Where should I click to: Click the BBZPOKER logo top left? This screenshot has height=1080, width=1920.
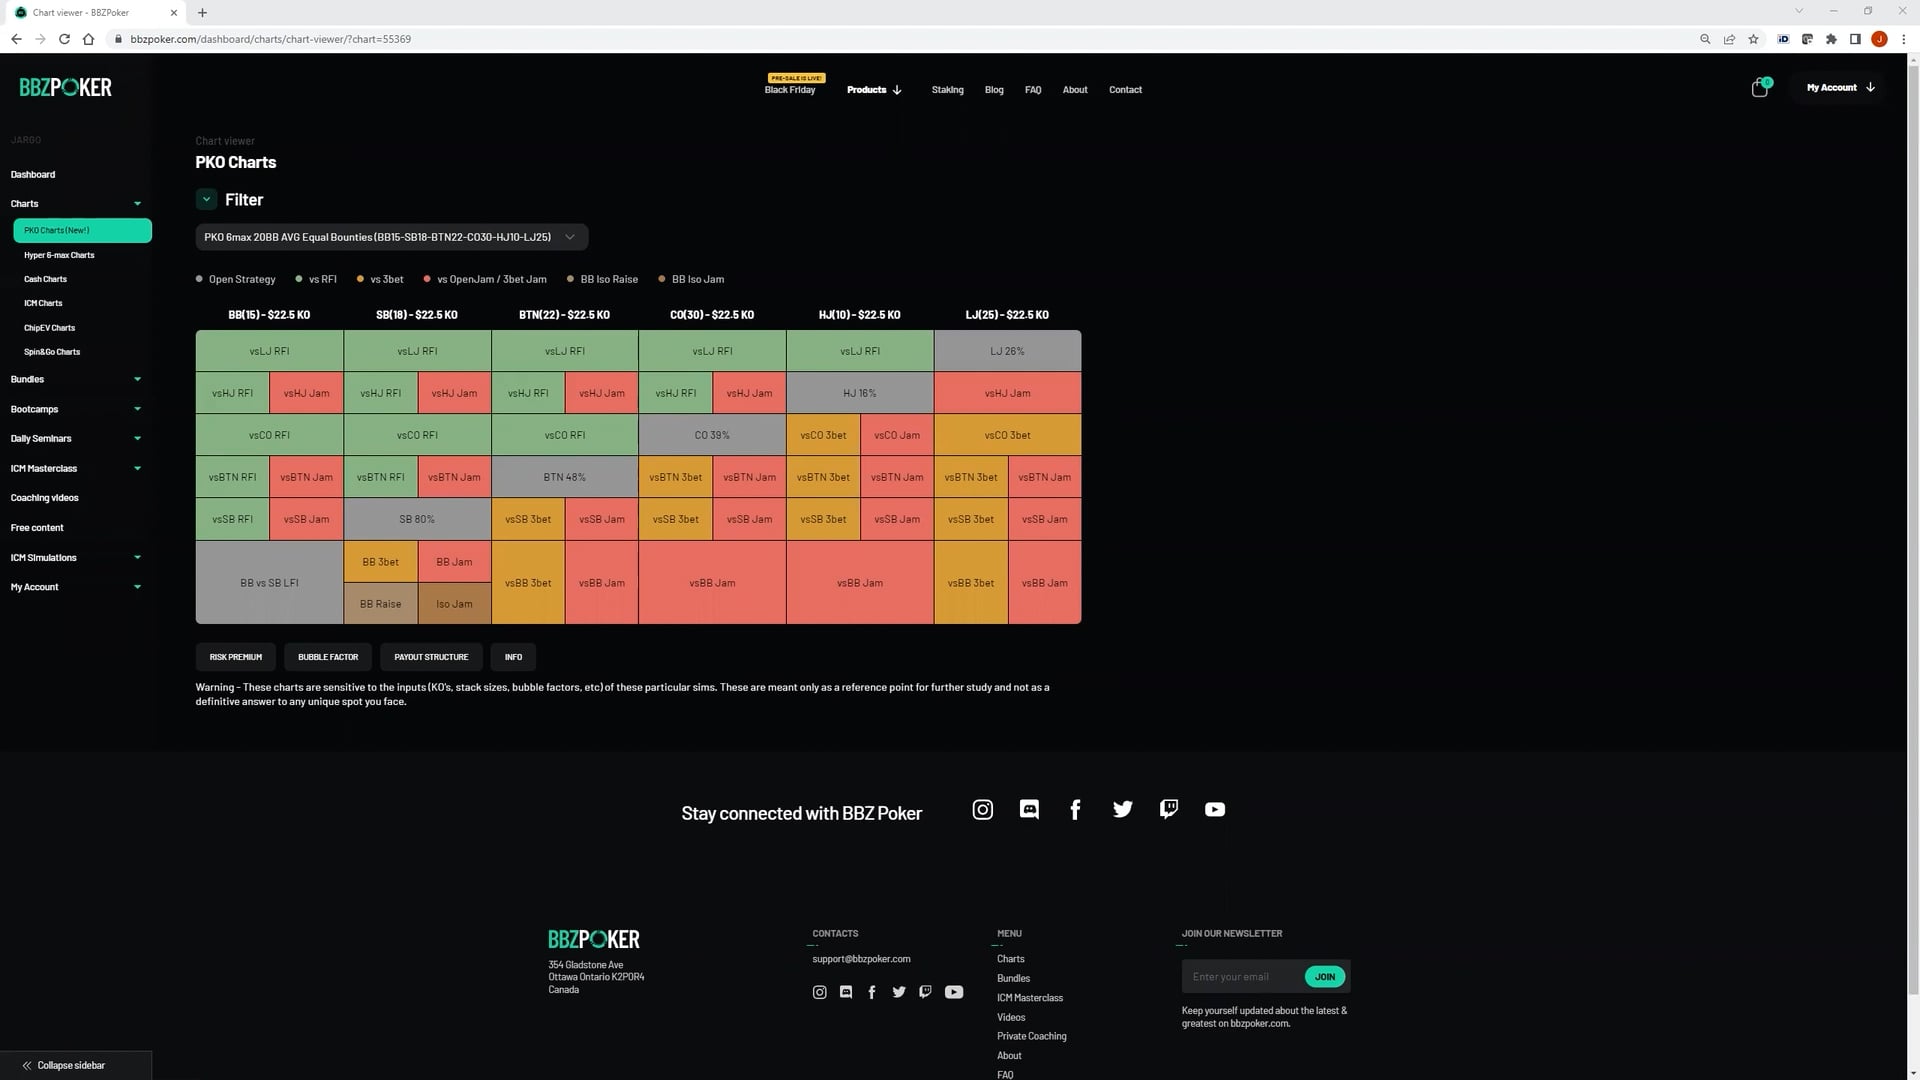64,87
